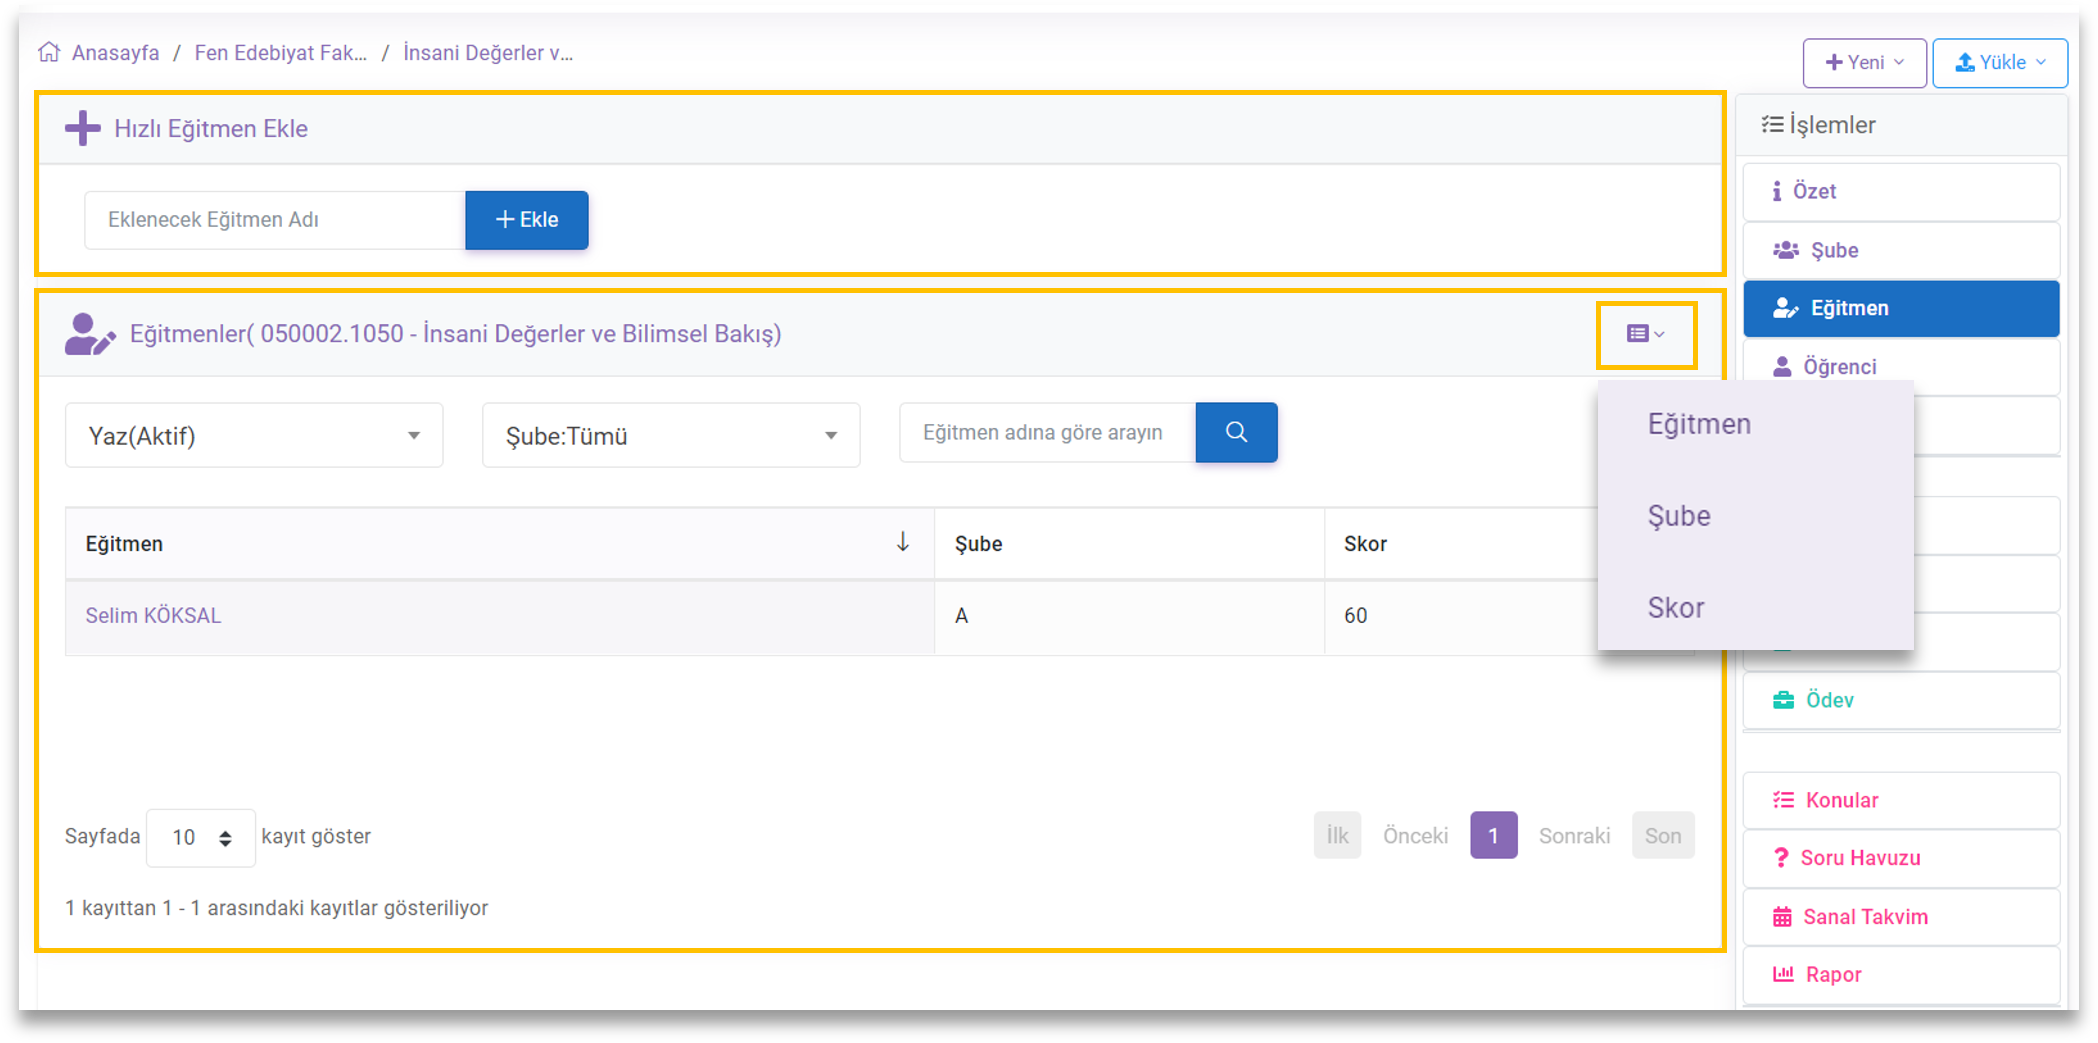Open Selim KÖKSAL instructor link
Screen dimensions: 2098x1043
point(153,615)
